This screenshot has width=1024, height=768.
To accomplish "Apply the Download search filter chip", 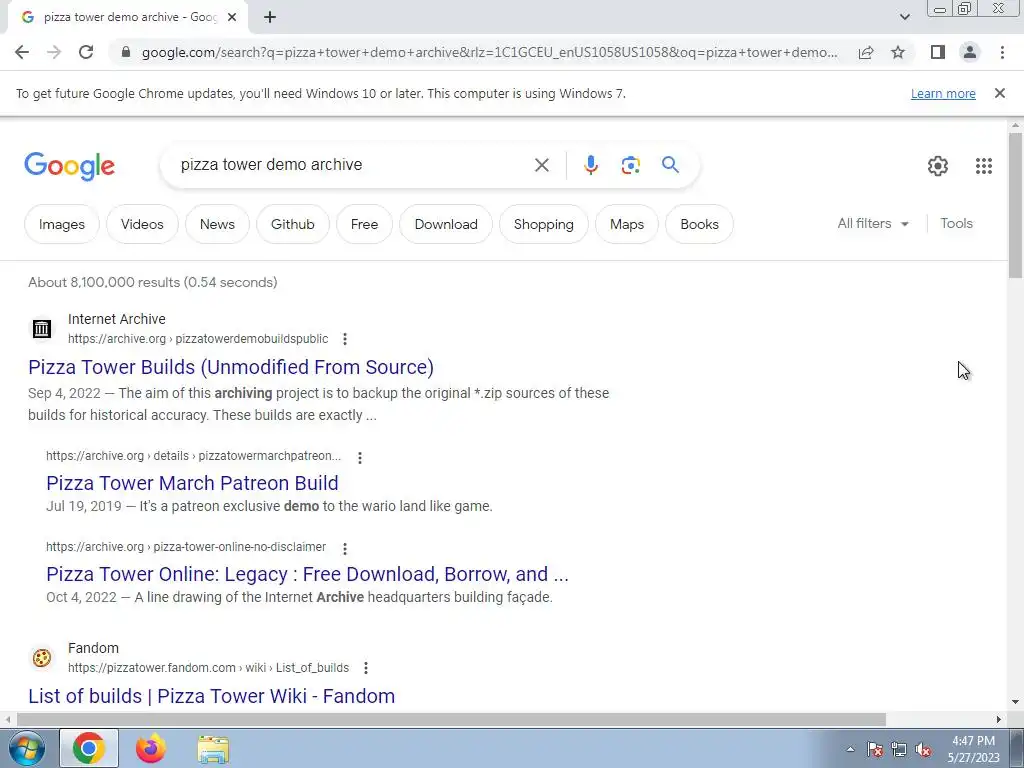I will point(445,224).
